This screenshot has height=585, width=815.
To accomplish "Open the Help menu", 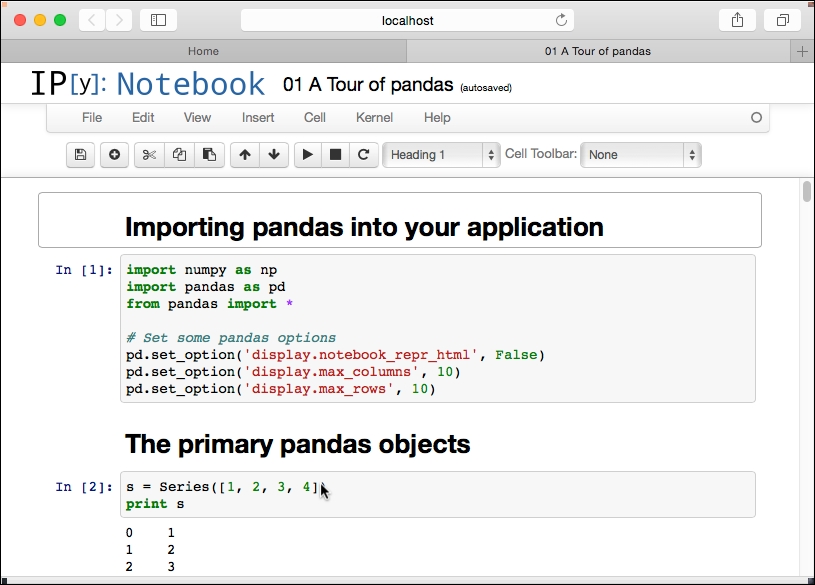I will pos(437,118).
